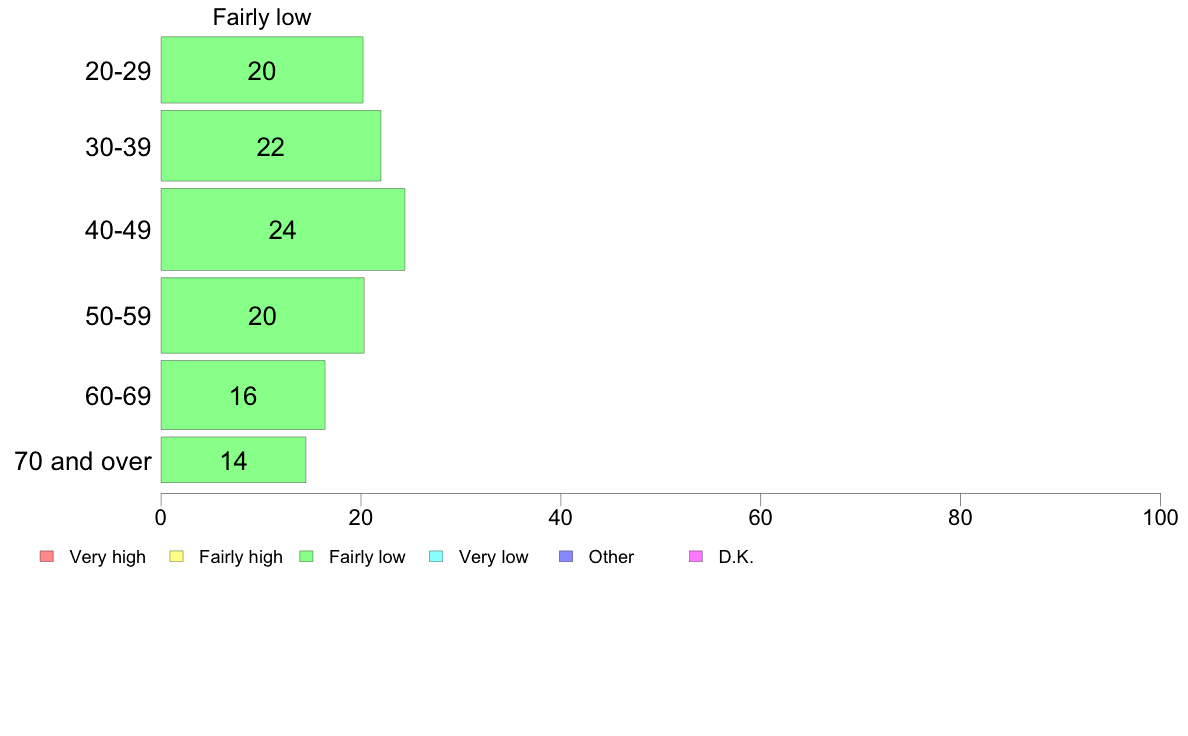Click the 70 and over axis label
Viewport: 1188px width, 736px height.
pyautogui.click(x=83, y=461)
